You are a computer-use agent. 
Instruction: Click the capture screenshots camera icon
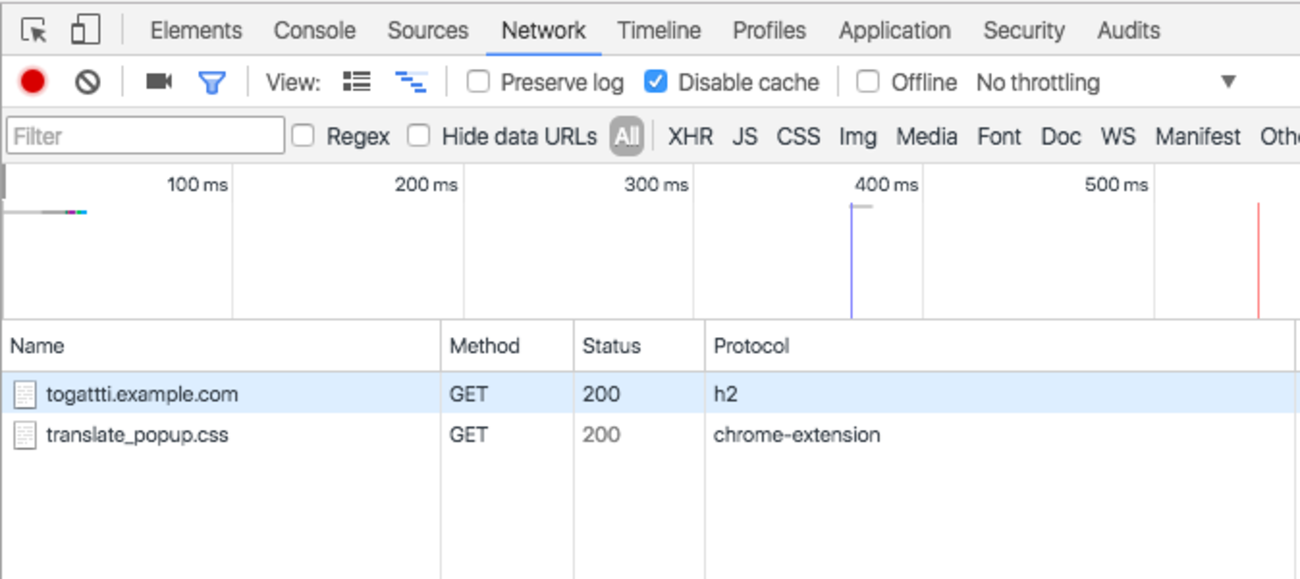click(x=159, y=82)
